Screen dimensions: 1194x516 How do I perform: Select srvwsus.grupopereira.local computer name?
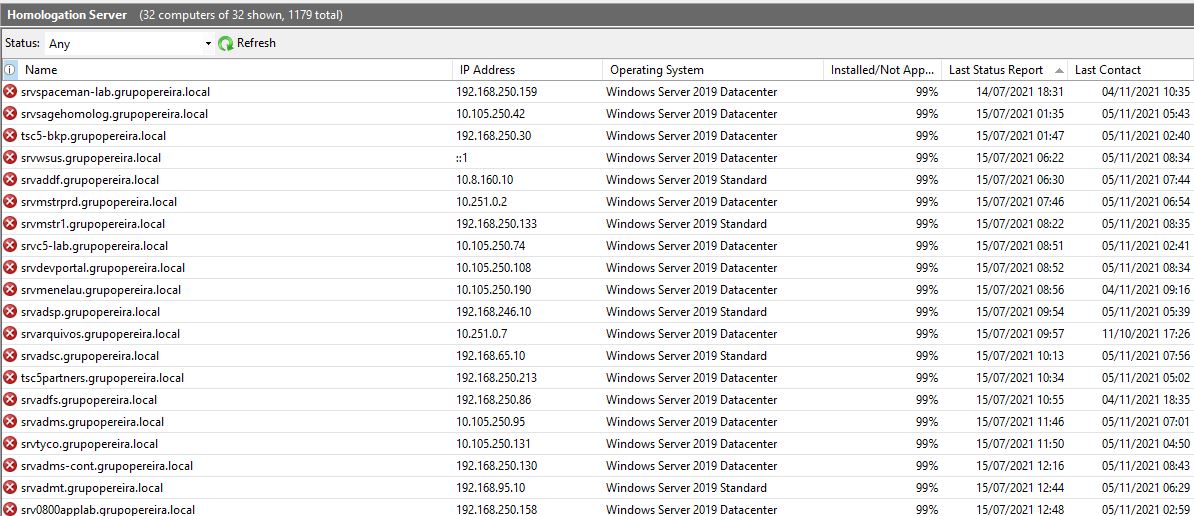tap(91, 158)
